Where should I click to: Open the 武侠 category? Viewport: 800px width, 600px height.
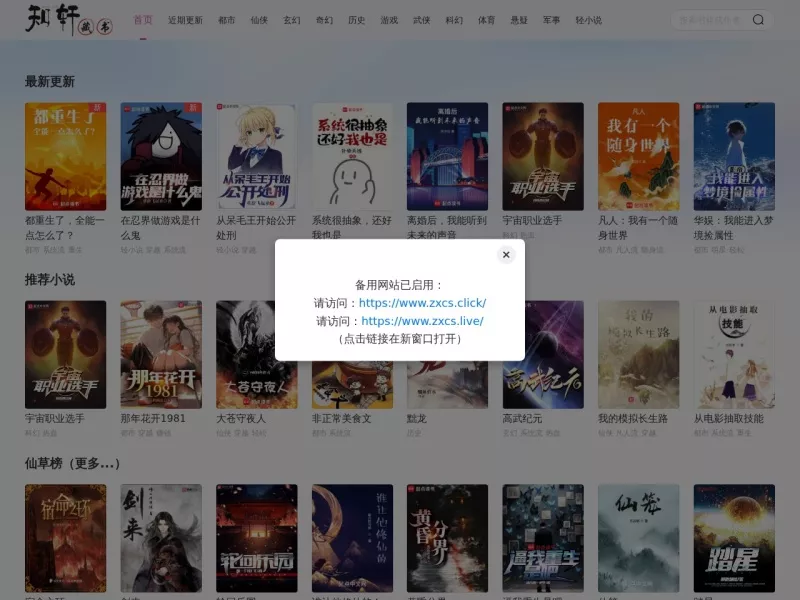421,20
